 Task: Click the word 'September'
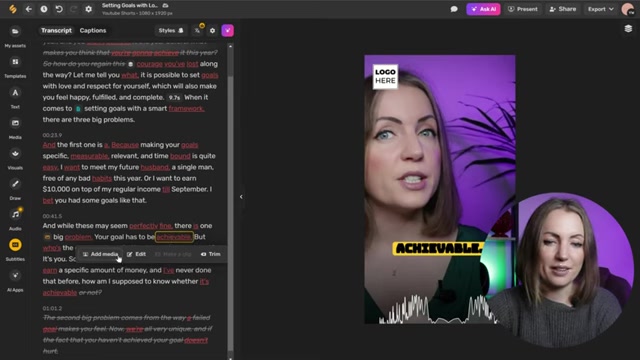(189, 189)
